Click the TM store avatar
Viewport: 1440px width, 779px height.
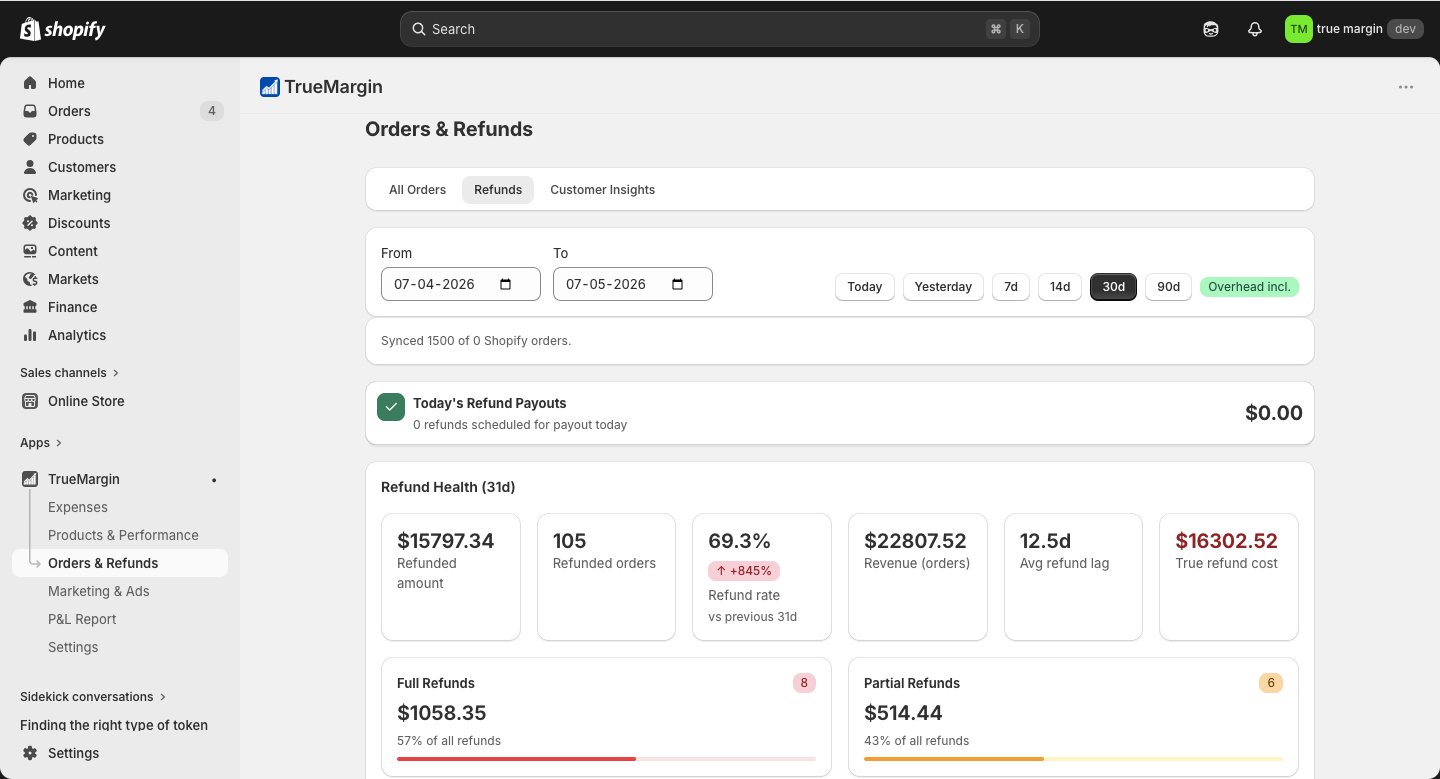point(1298,29)
